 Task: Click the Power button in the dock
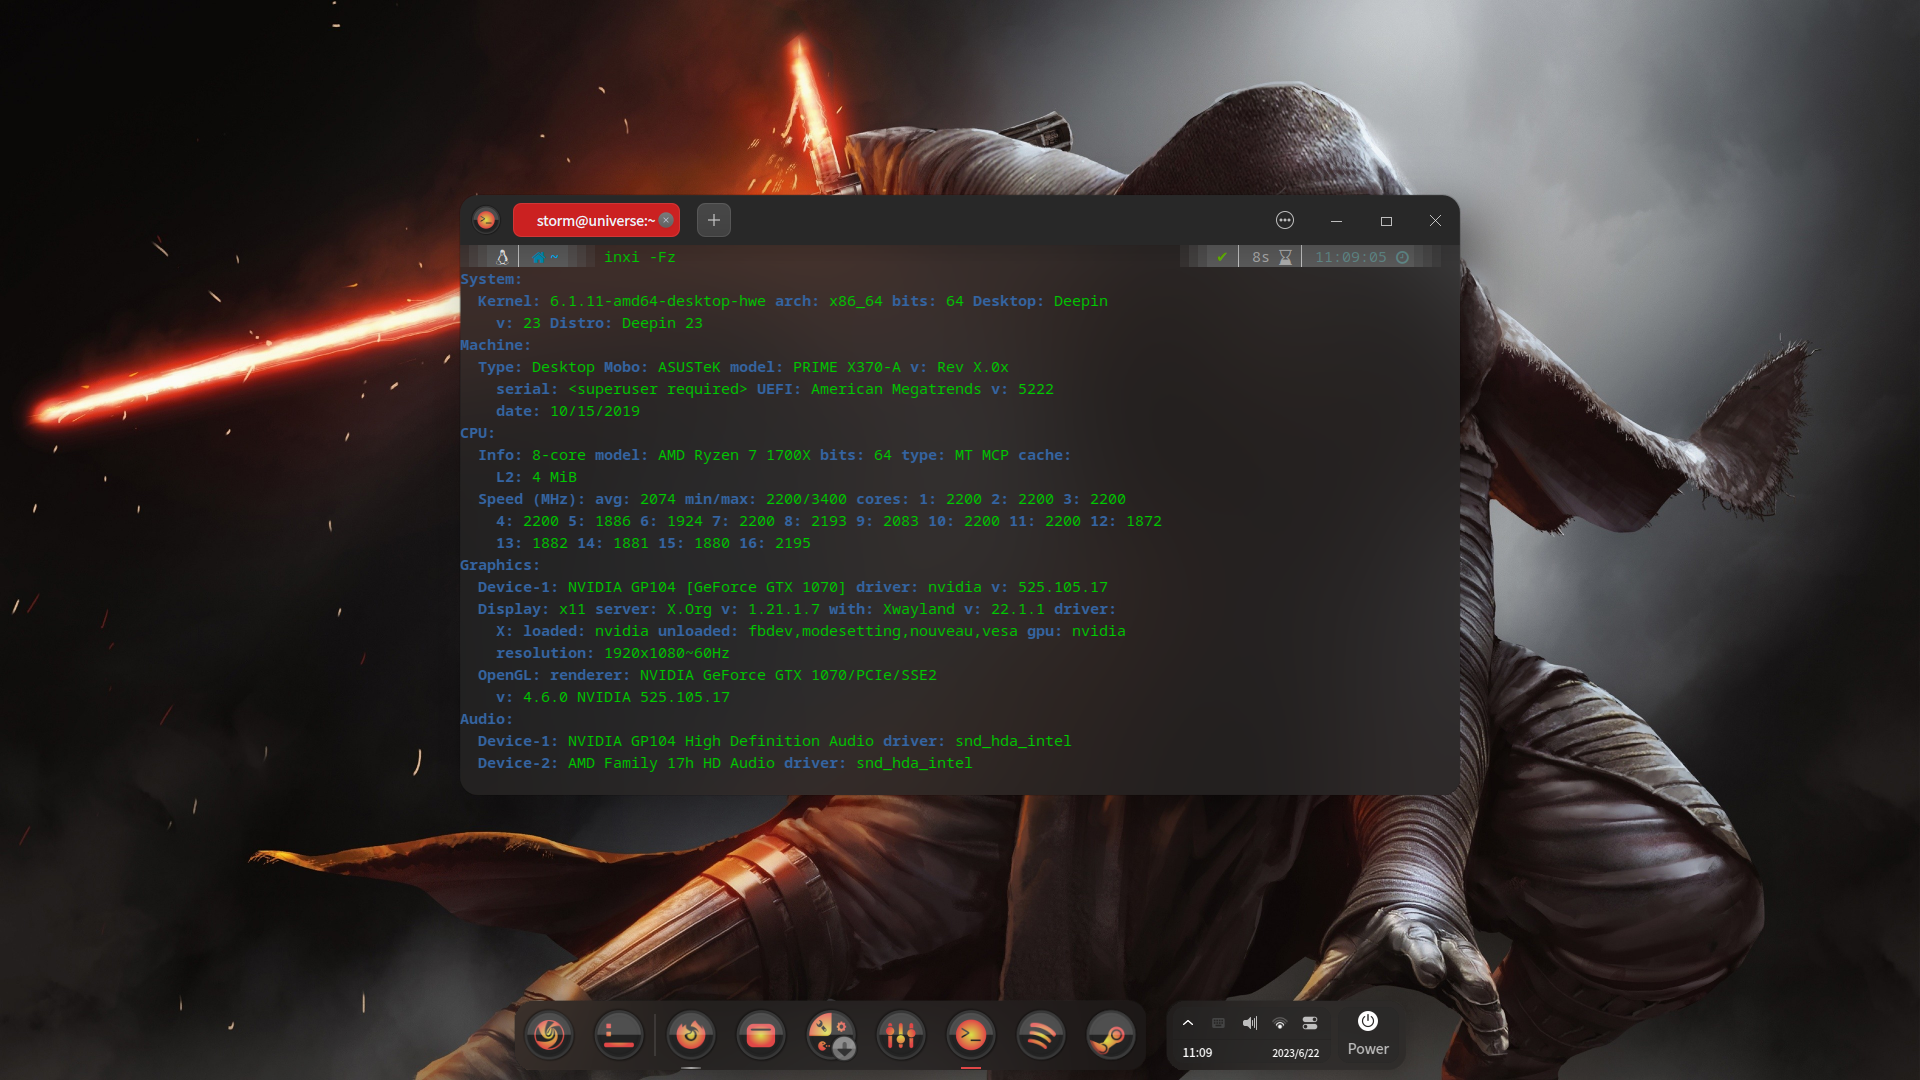click(1368, 1033)
